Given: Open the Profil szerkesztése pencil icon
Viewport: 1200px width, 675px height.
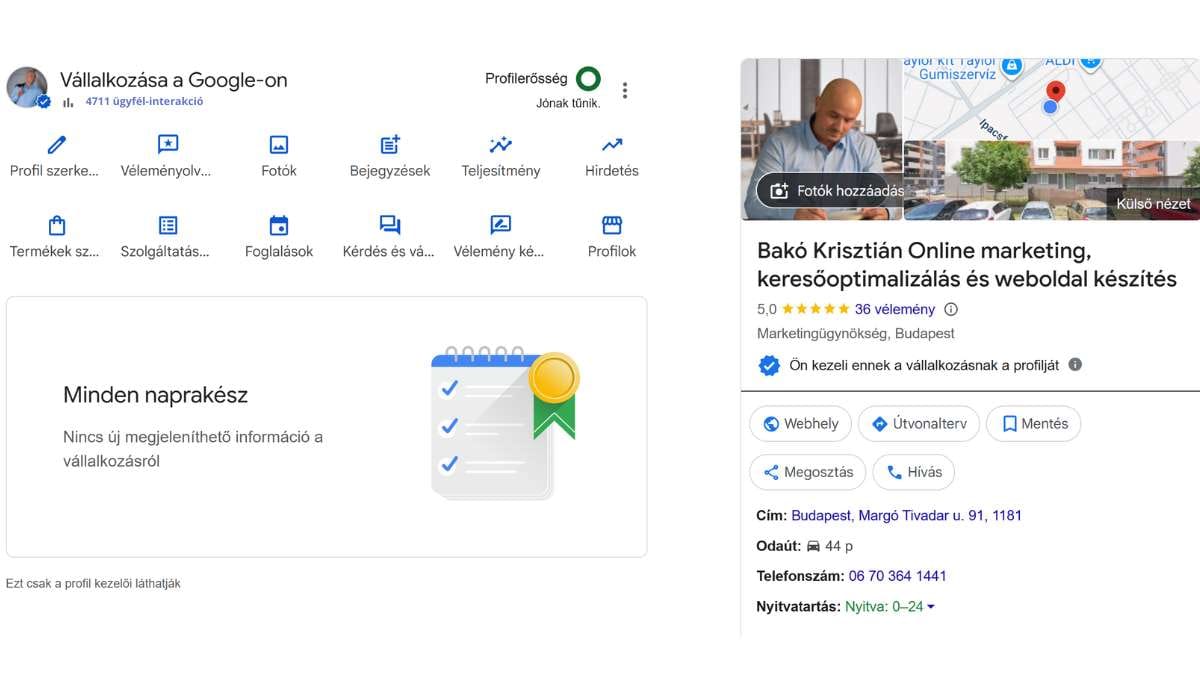Looking at the screenshot, I should click(x=56, y=146).
